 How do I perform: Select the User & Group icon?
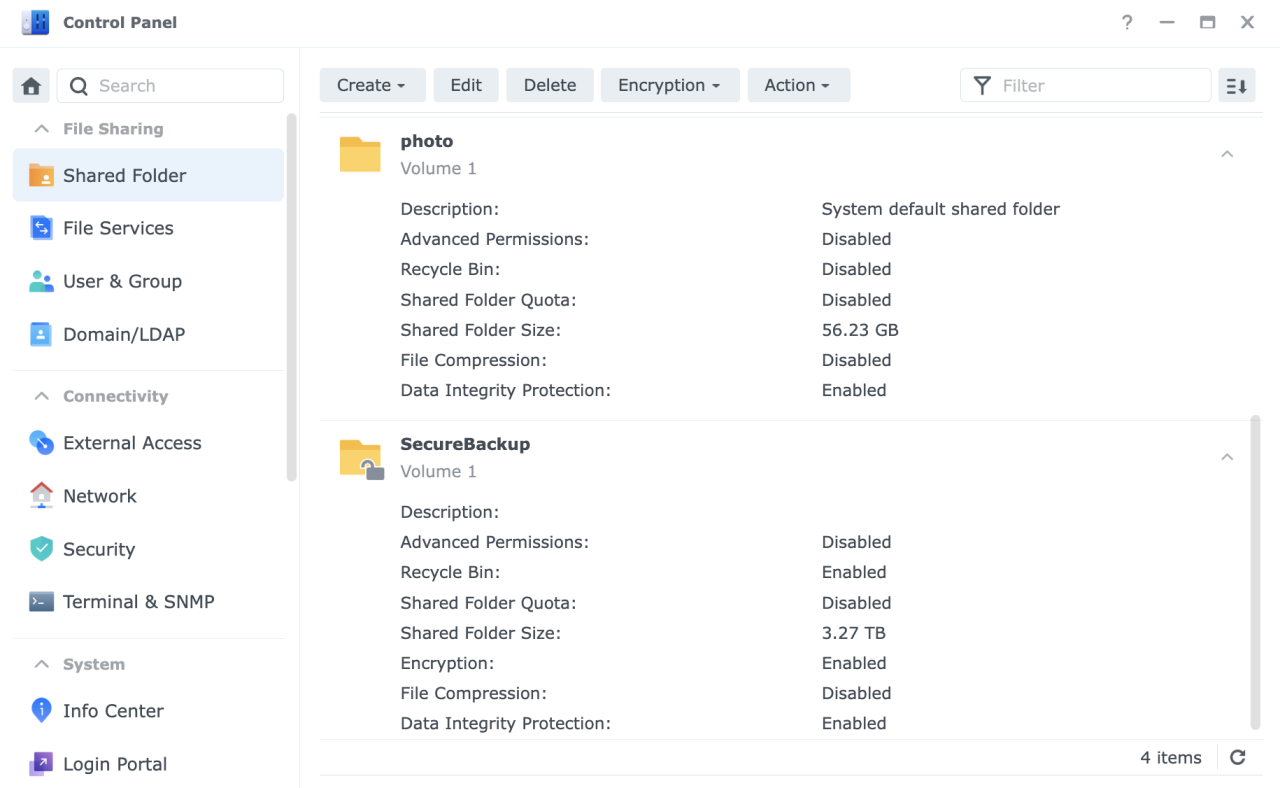(x=42, y=281)
